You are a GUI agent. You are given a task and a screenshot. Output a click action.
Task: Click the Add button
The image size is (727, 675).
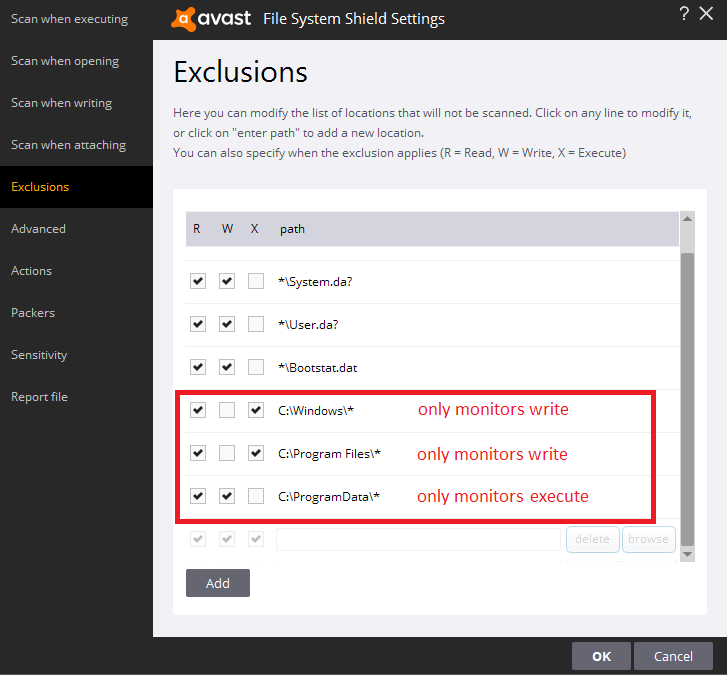pos(217,583)
